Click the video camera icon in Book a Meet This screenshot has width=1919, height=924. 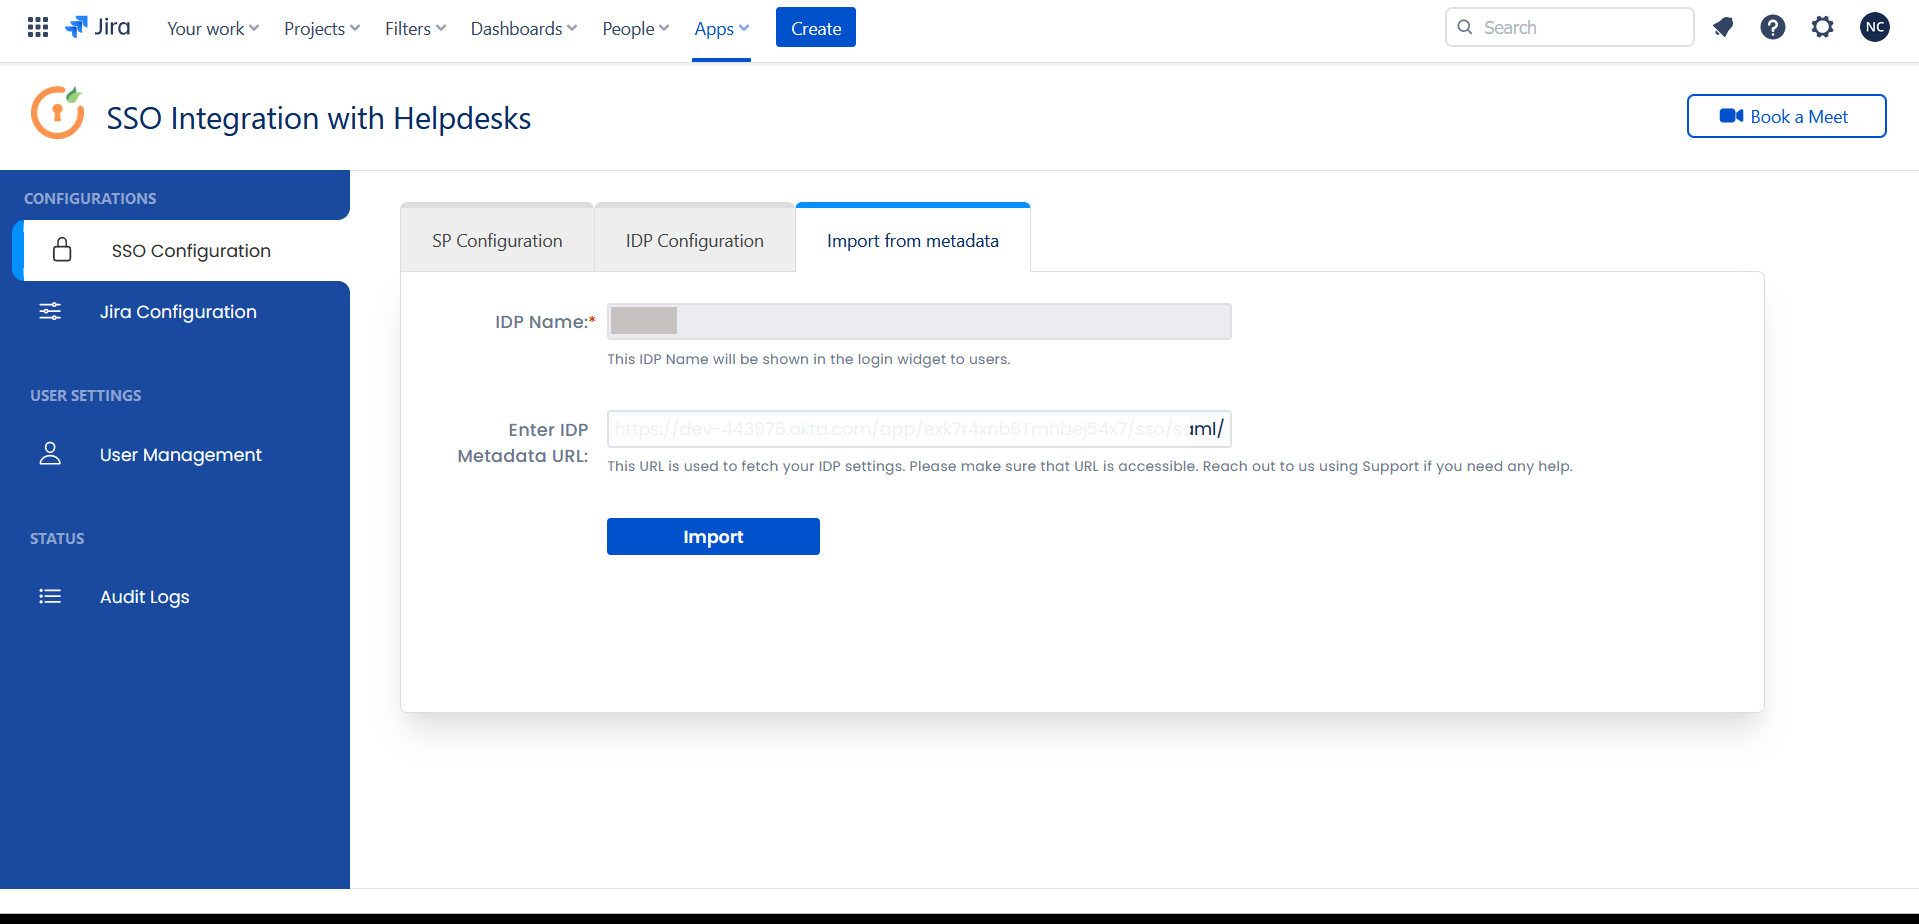[1731, 117]
